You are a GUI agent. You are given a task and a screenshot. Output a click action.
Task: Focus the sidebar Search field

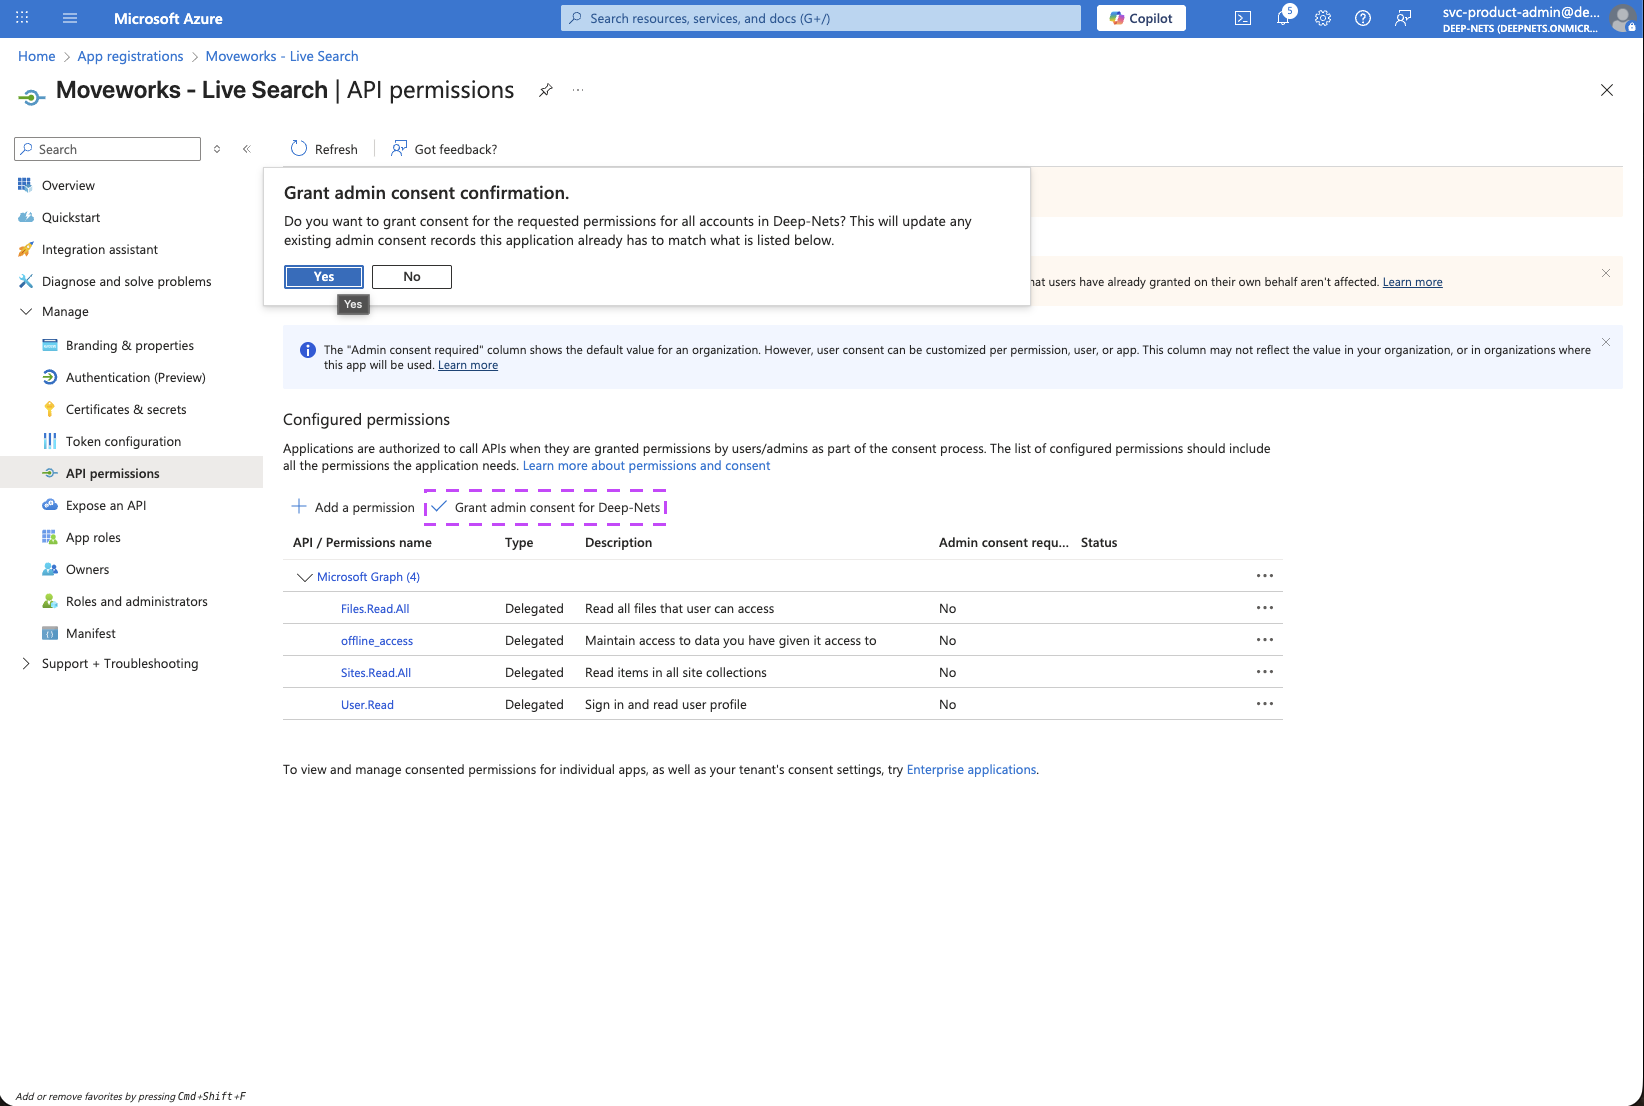(x=108, y=149)
